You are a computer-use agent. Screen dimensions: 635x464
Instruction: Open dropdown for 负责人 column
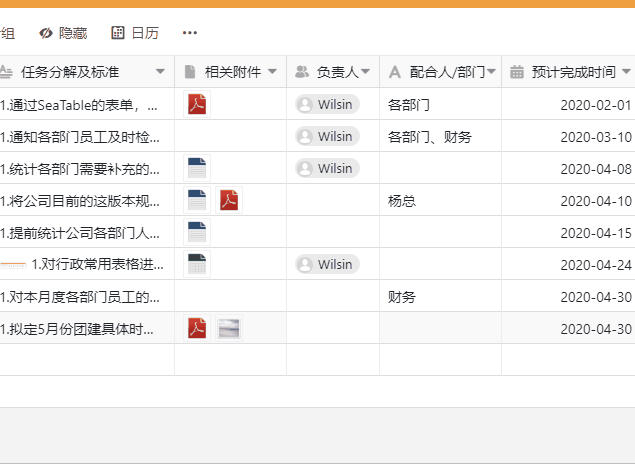(365, 72)
